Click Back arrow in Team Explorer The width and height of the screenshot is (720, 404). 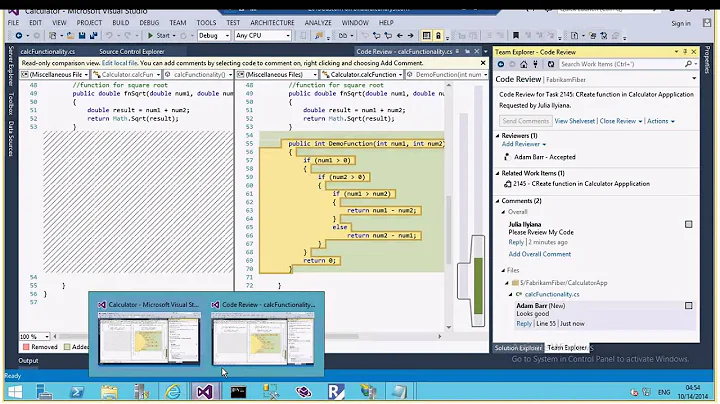pos(501,64)
